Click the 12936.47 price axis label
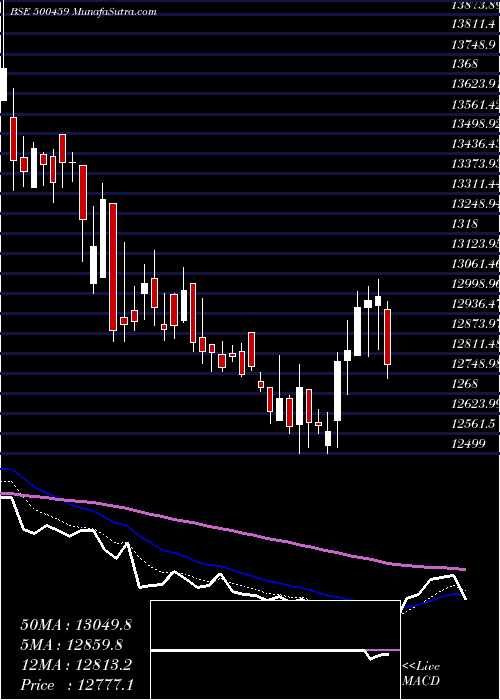The height and width of the screenshot is (700, 500). pos(475,304)
